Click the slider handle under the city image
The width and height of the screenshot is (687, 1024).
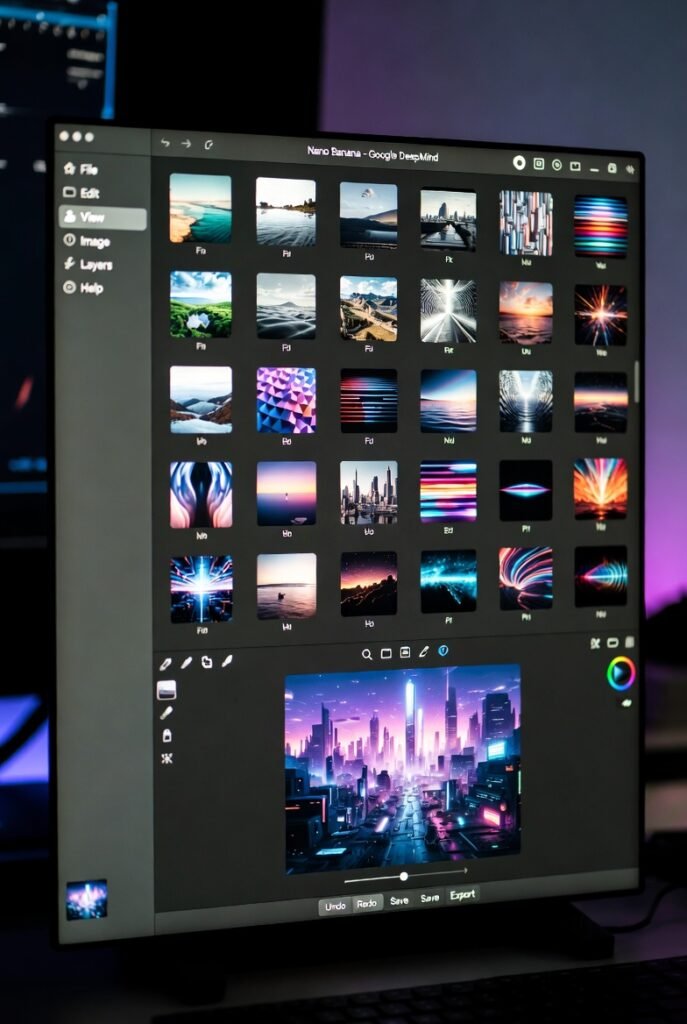pos(404,876)
